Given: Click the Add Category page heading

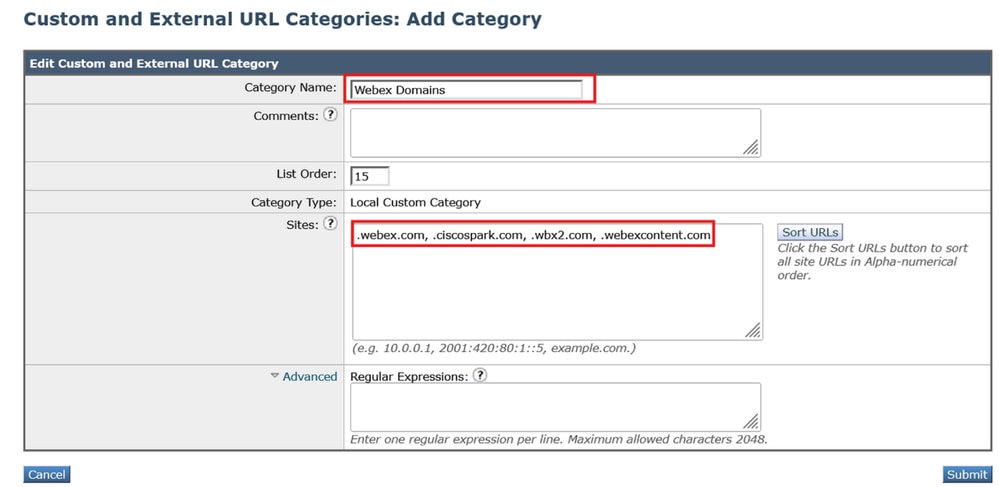Looking at the screenshot, I should click(x=282, y=19).
